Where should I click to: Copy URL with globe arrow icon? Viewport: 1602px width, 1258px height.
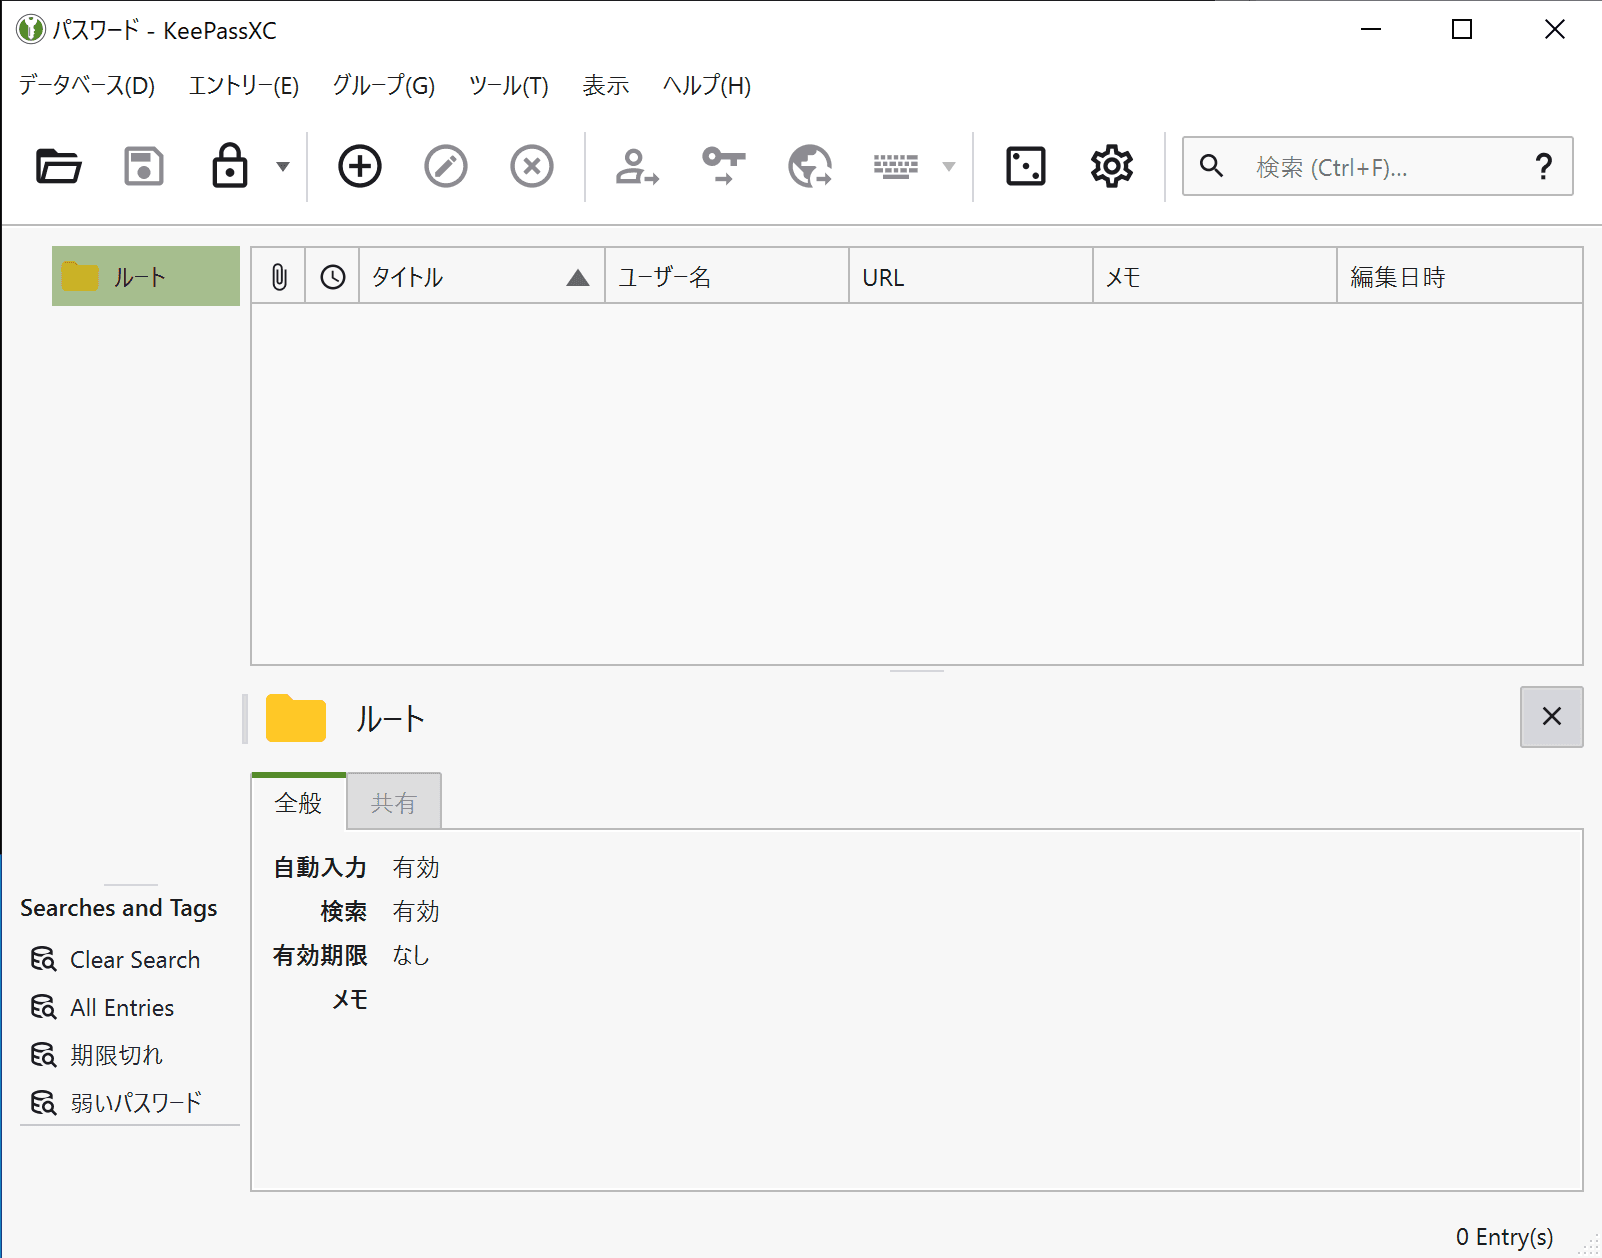pyautogui.click(x=809, y=166)
